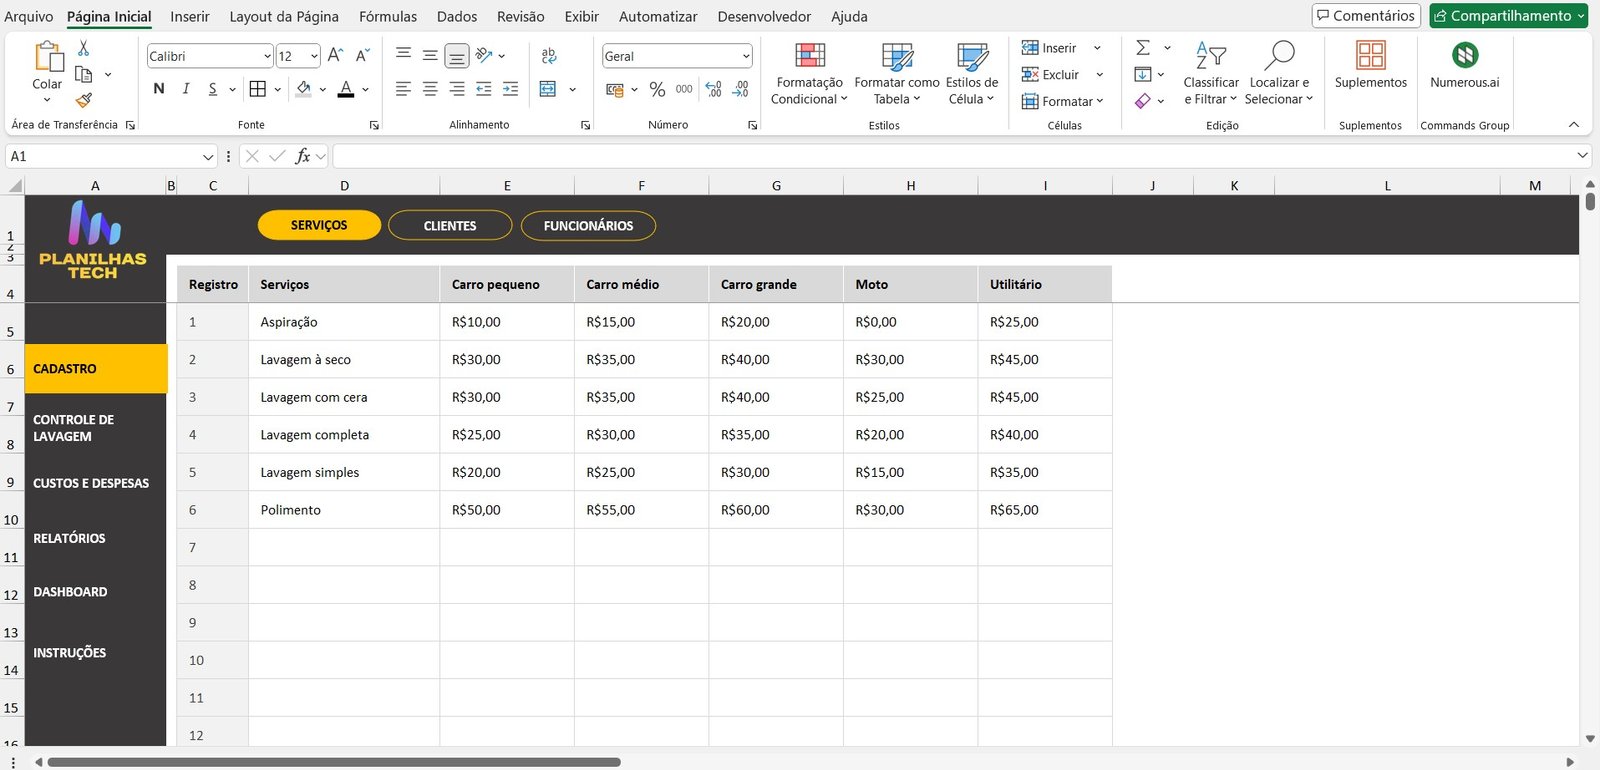Open the font size dropdown
This screenshot has width=1600, height=770.
coord(314,56)
